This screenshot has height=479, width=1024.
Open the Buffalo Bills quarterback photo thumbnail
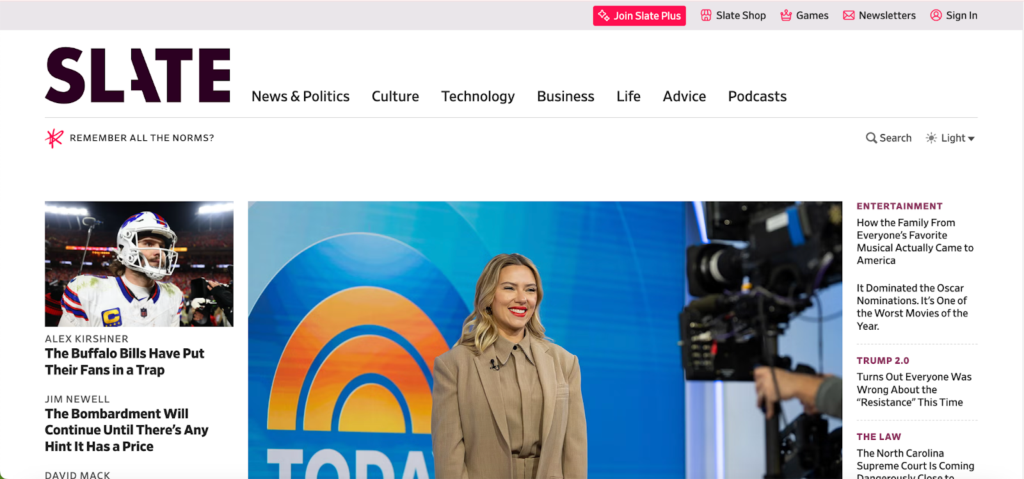tap(139, 264)
